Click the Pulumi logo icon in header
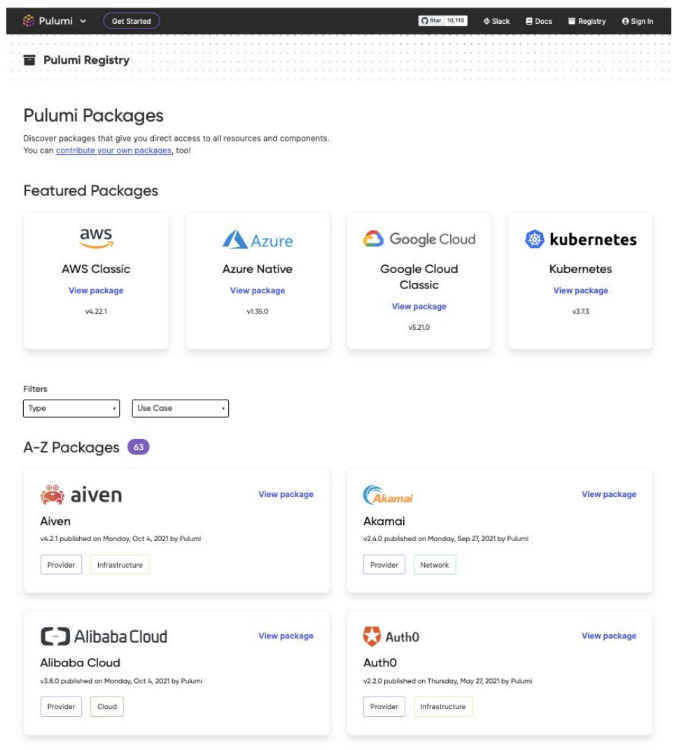Image resolution: width=676 pixels, height=750 pixels. point(29,21)
